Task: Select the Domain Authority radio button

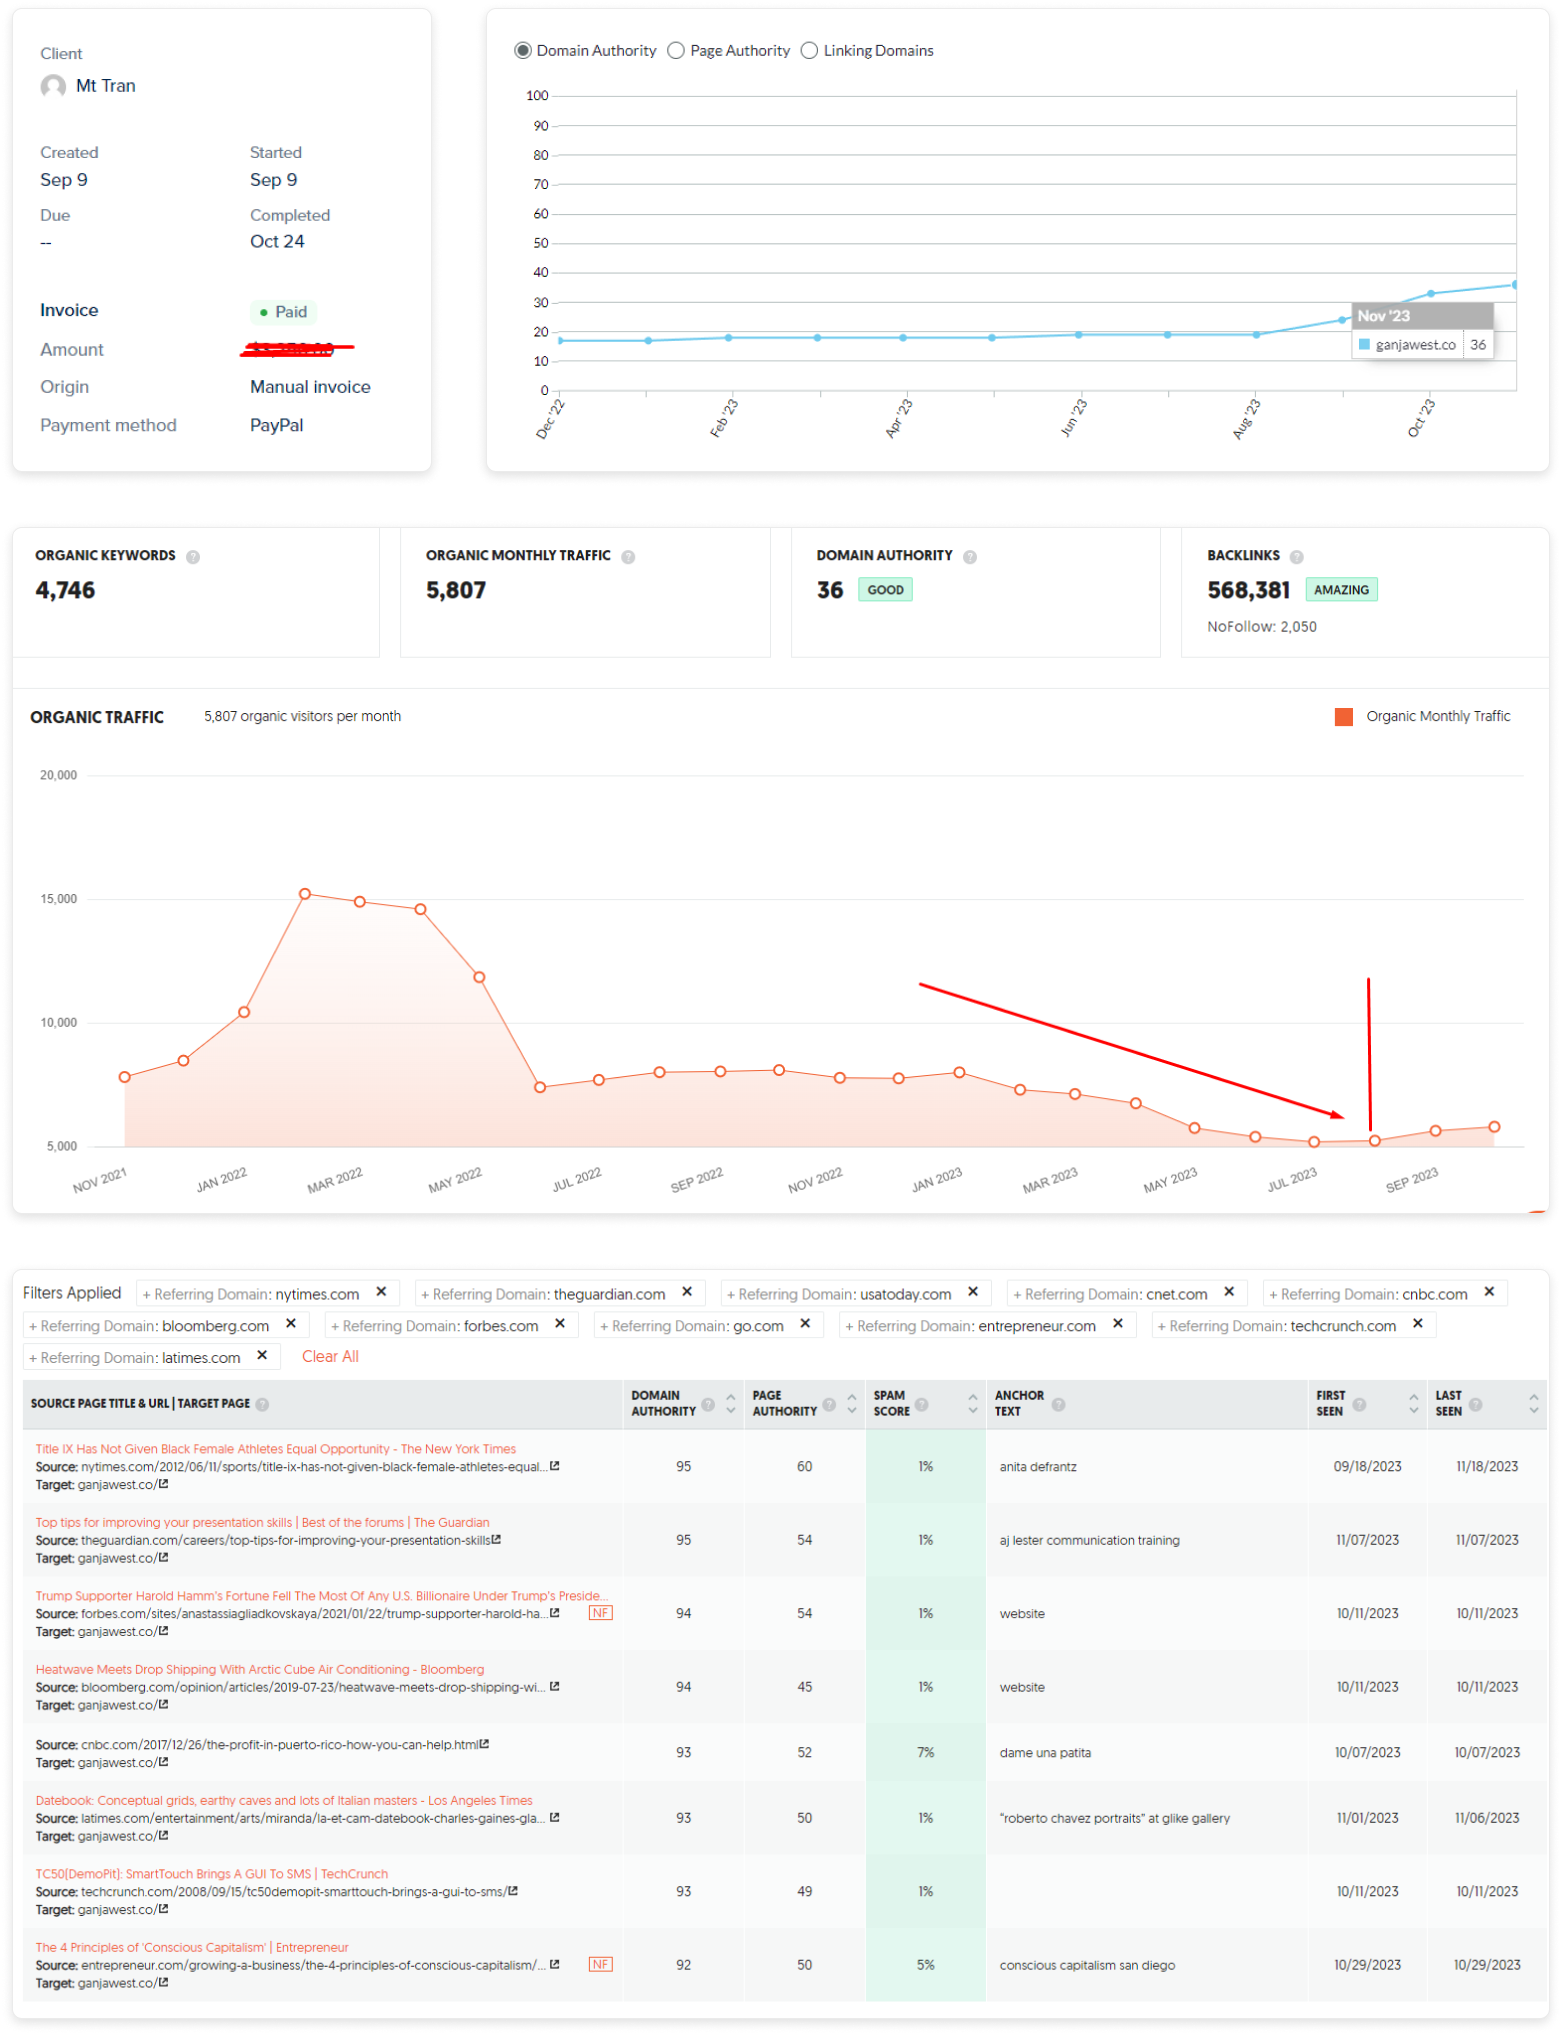Action: [x=523, y=51]
